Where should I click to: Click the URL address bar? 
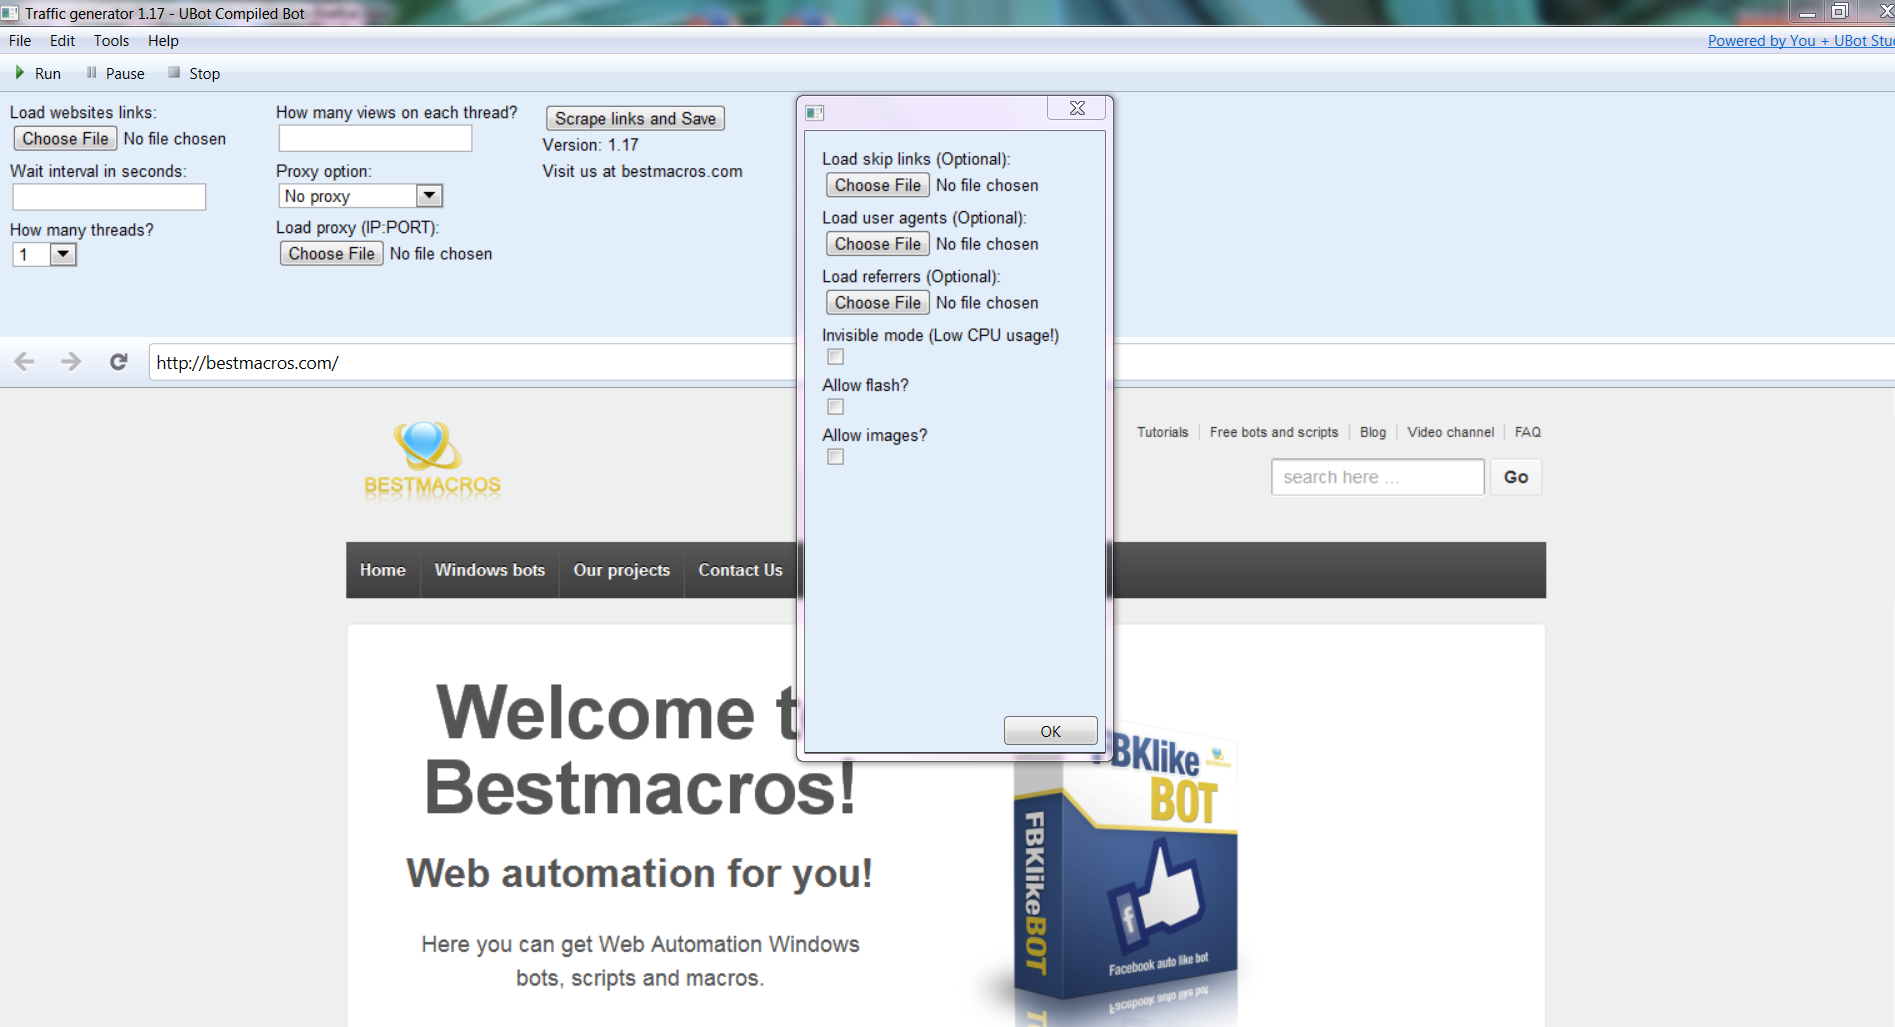coord(472,362)
